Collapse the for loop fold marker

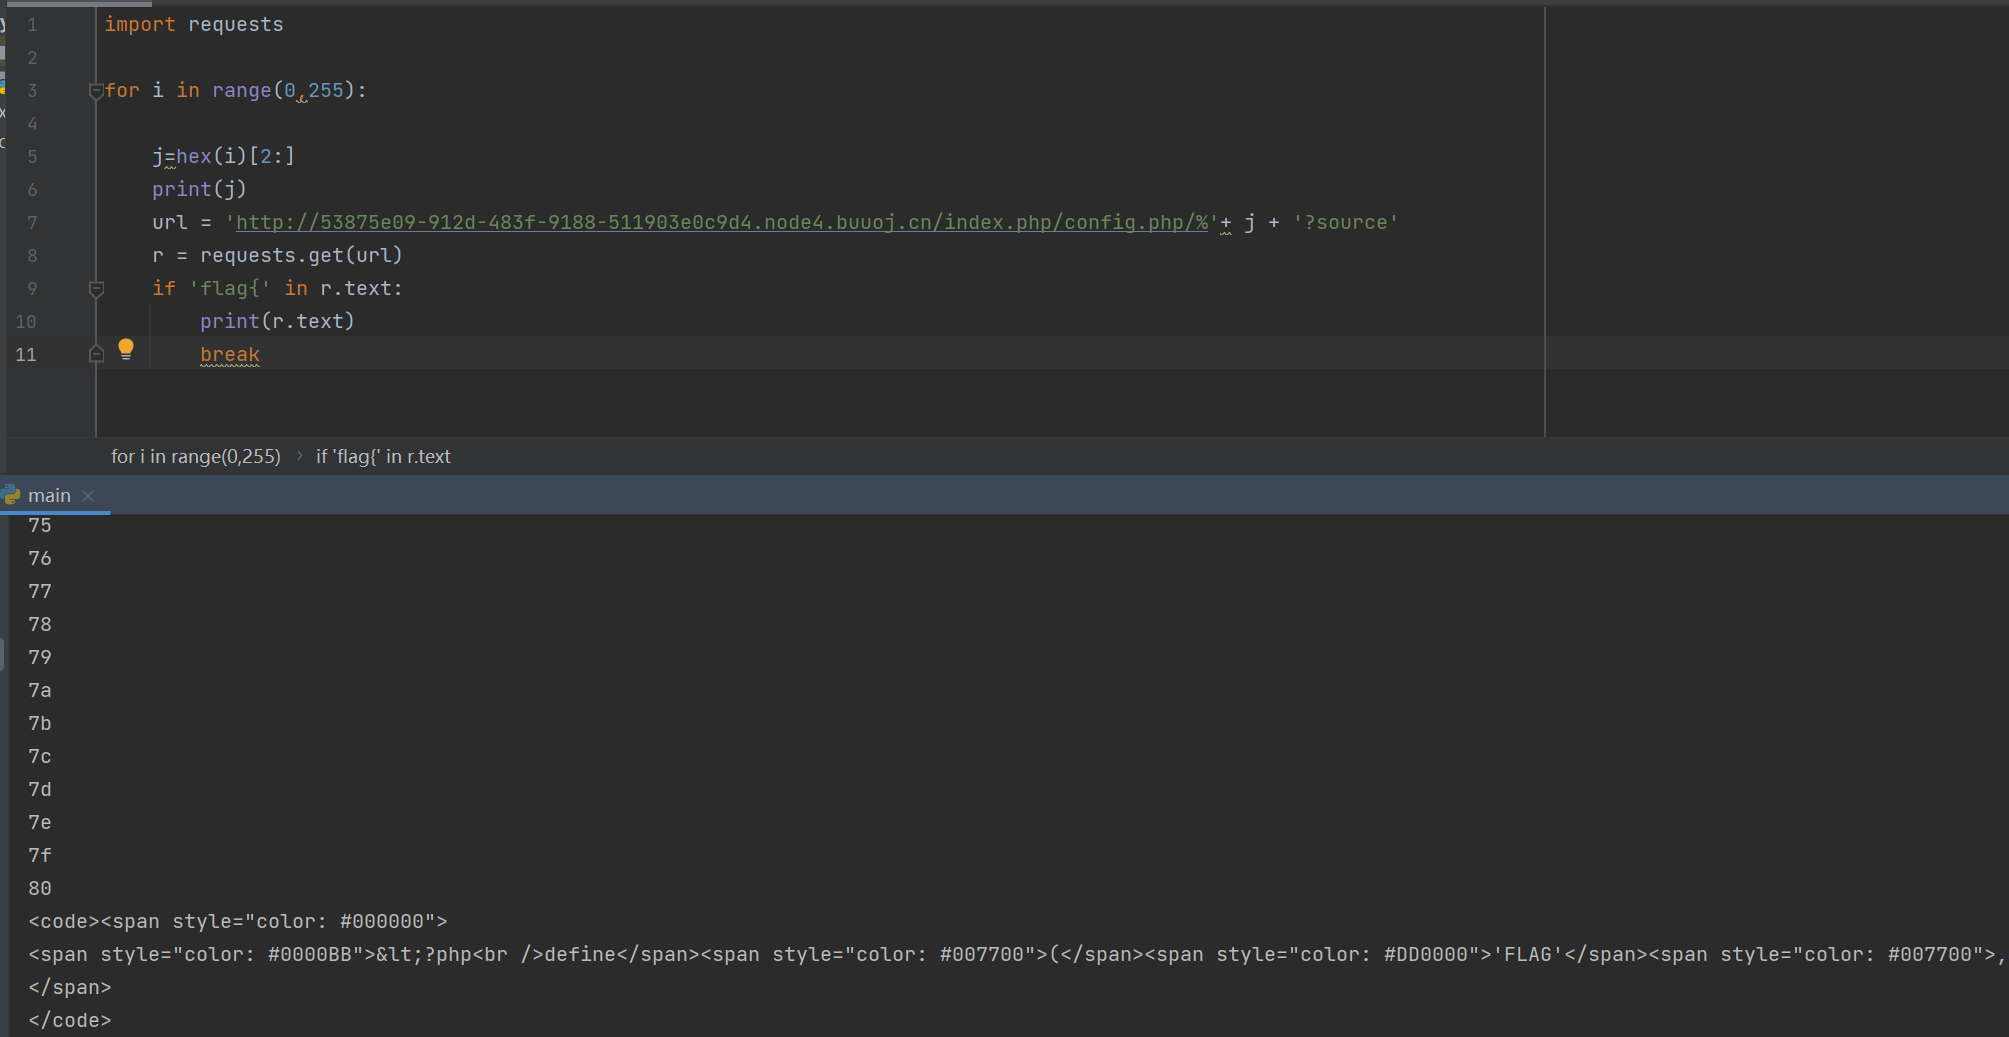pyautogui.click(x=96, y=91)
